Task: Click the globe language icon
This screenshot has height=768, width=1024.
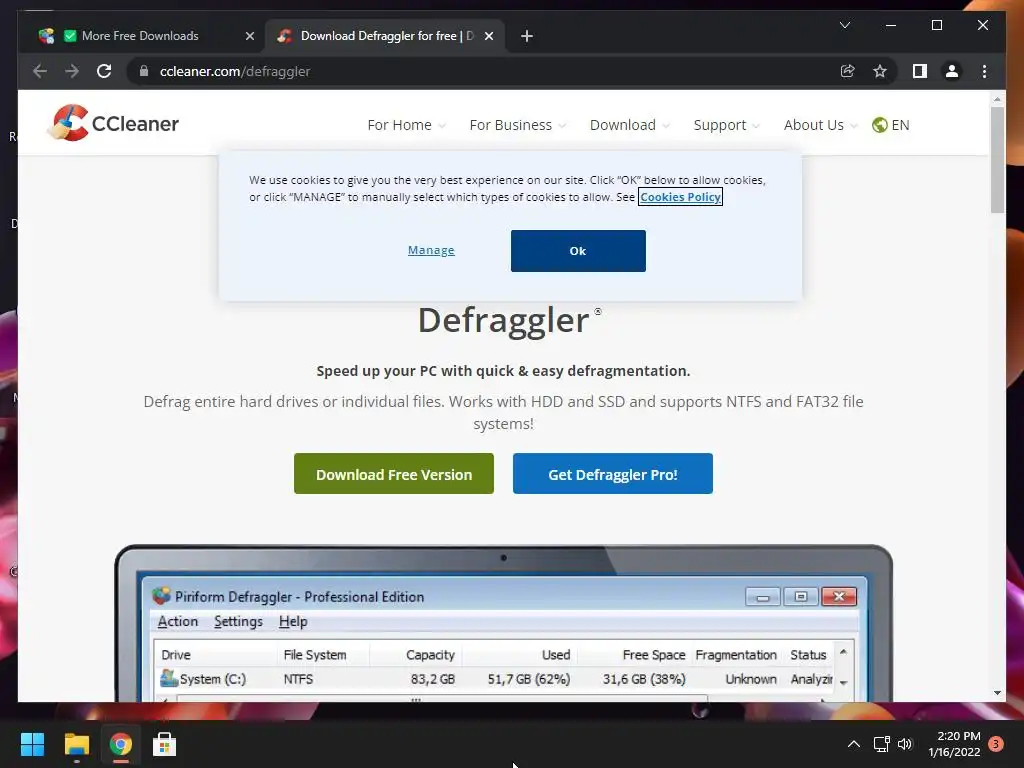Action: click(880, 125)
